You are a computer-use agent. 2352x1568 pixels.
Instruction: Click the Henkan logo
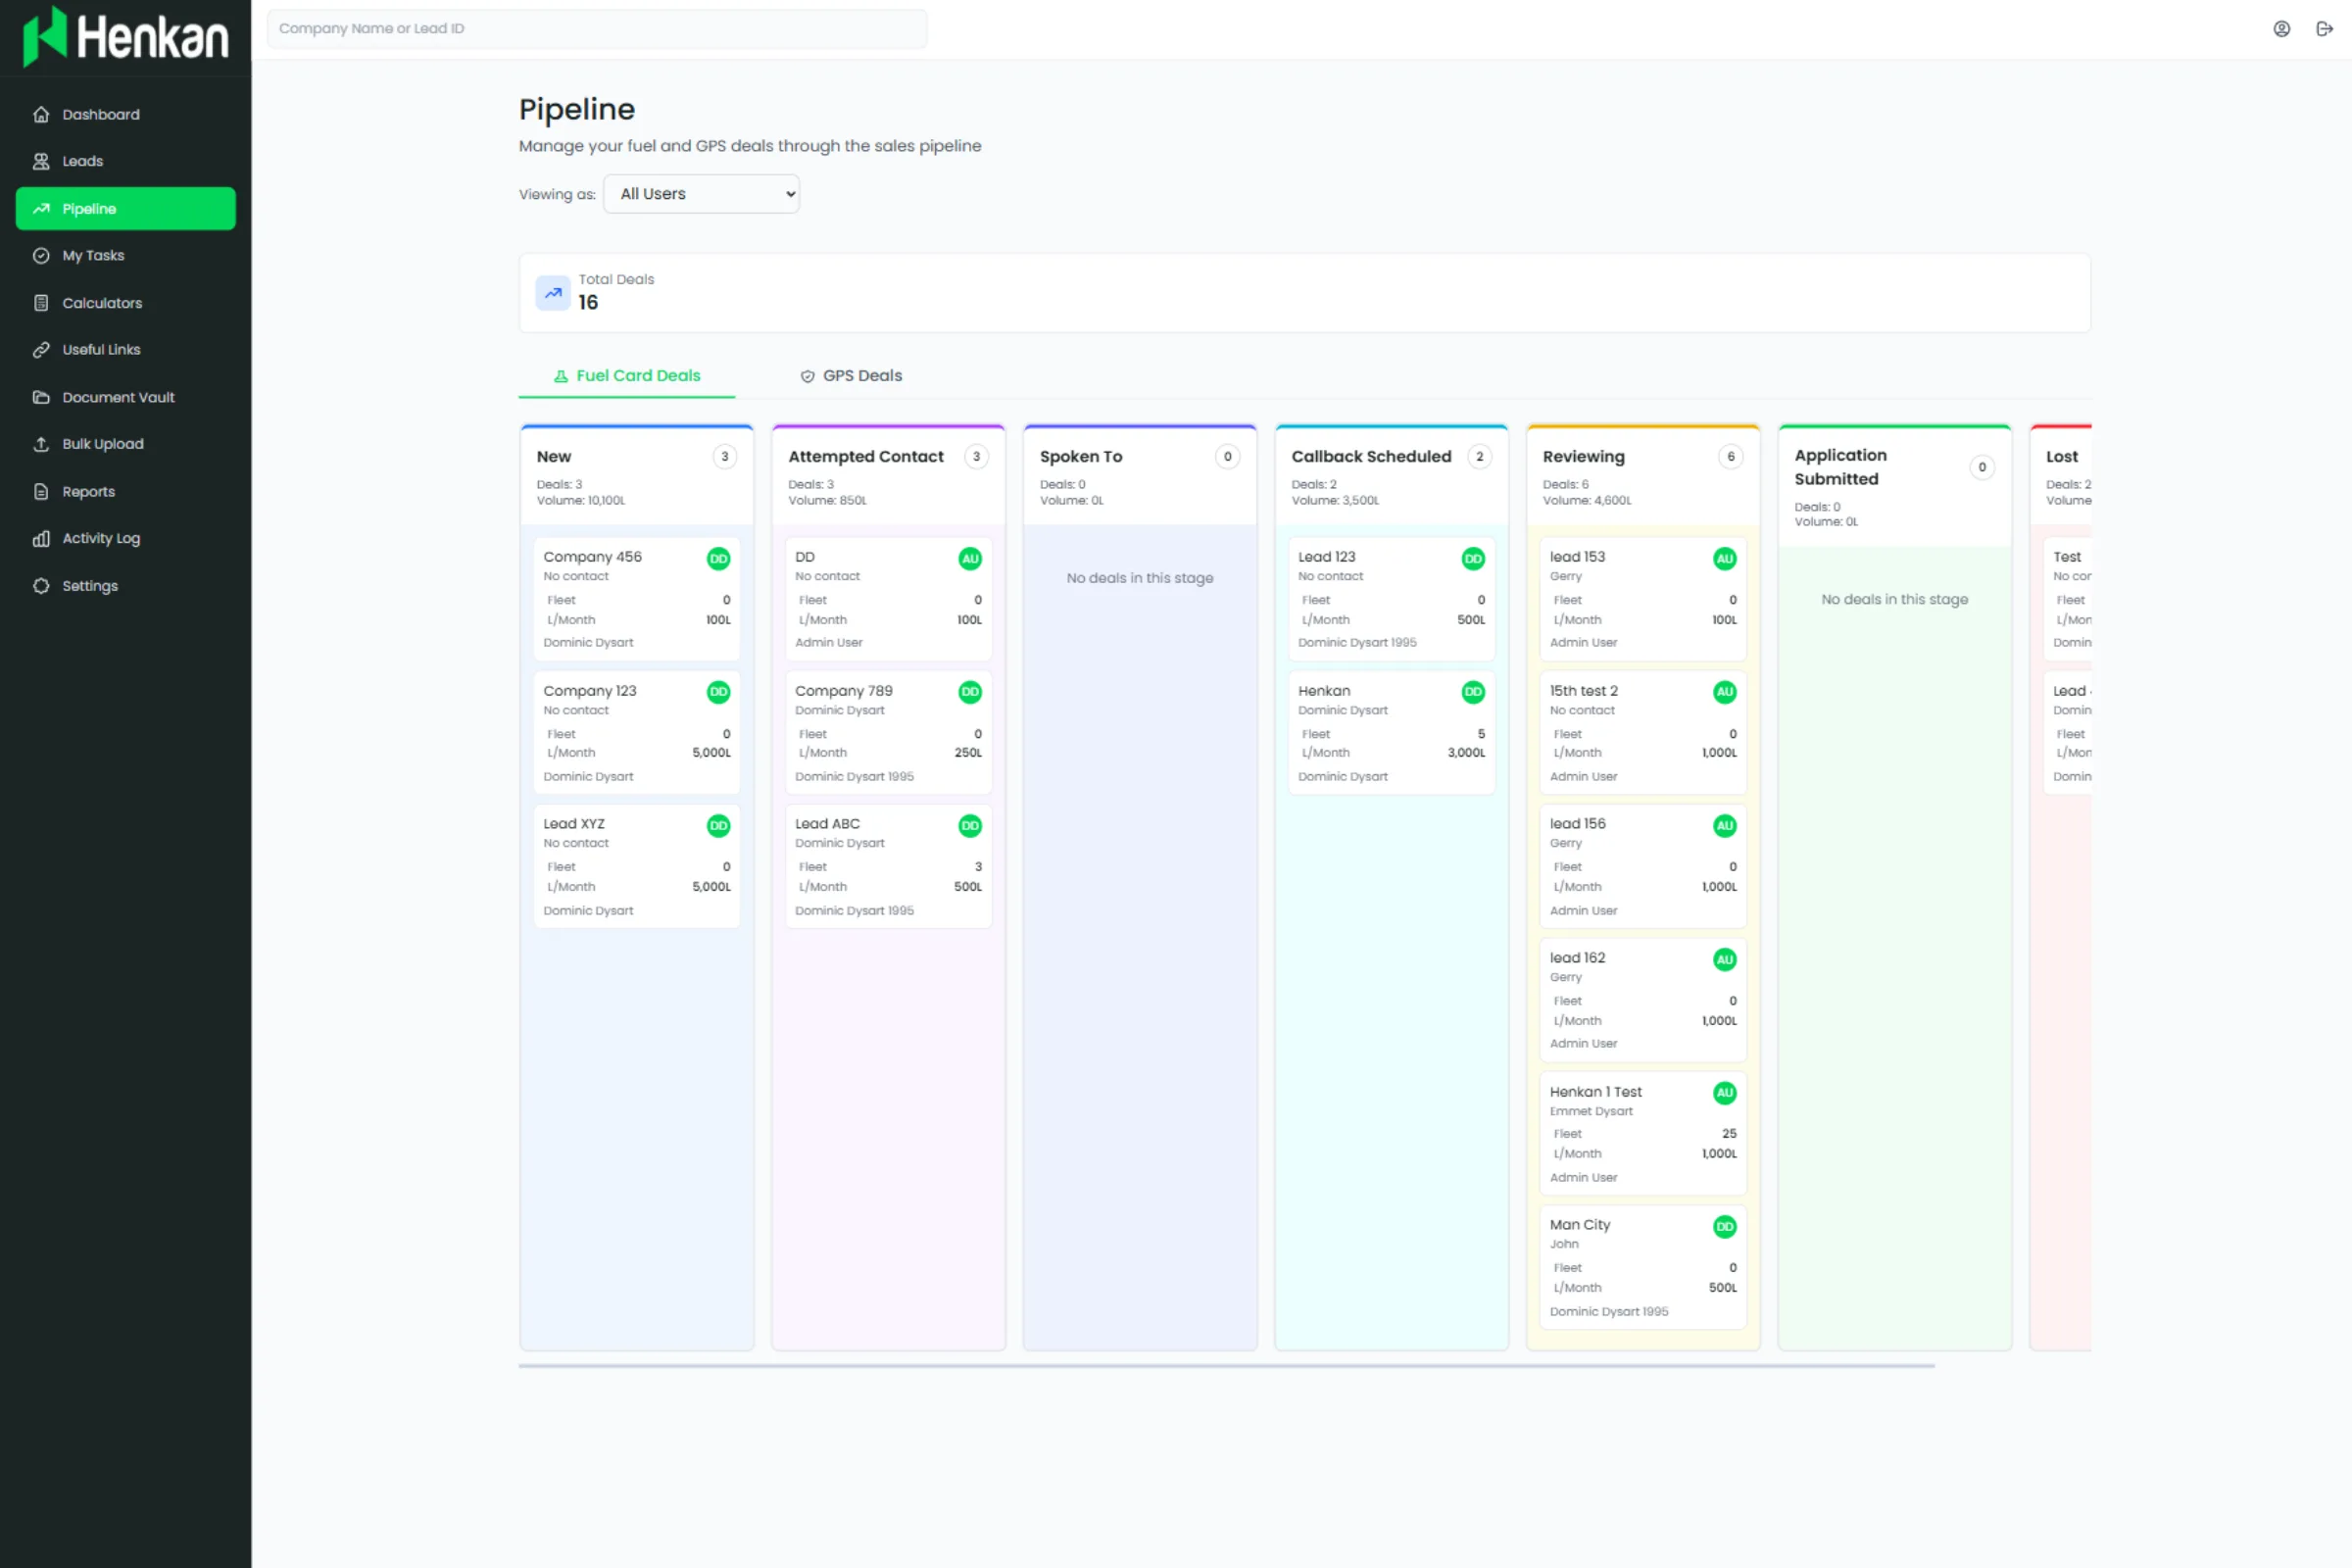(x=126, y=36)
